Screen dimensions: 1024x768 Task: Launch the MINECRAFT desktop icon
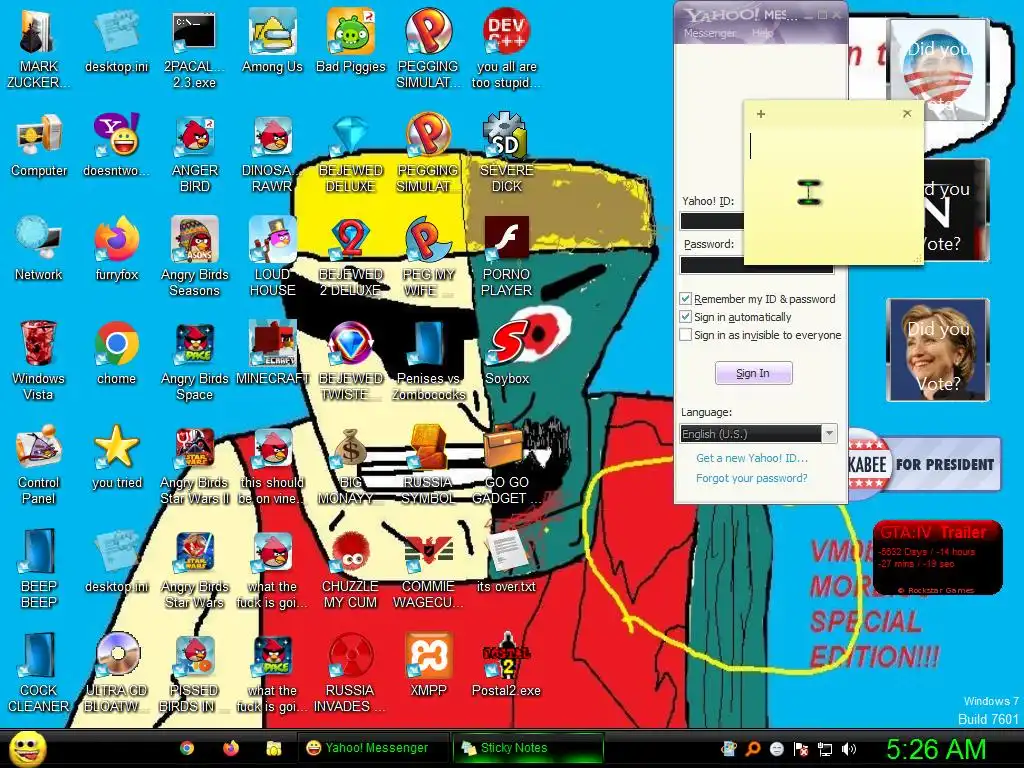pos(272,353)
